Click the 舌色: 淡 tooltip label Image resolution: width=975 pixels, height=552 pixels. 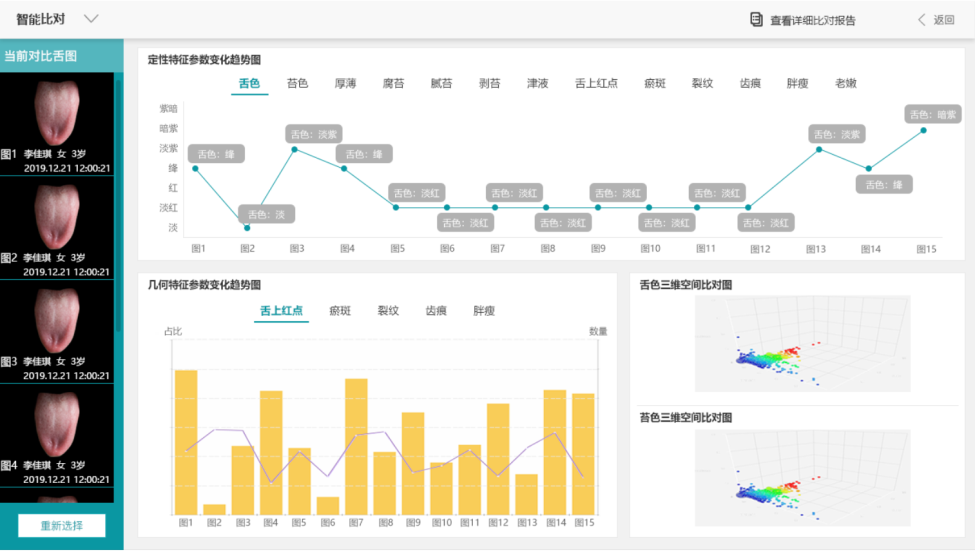point(266,214)
